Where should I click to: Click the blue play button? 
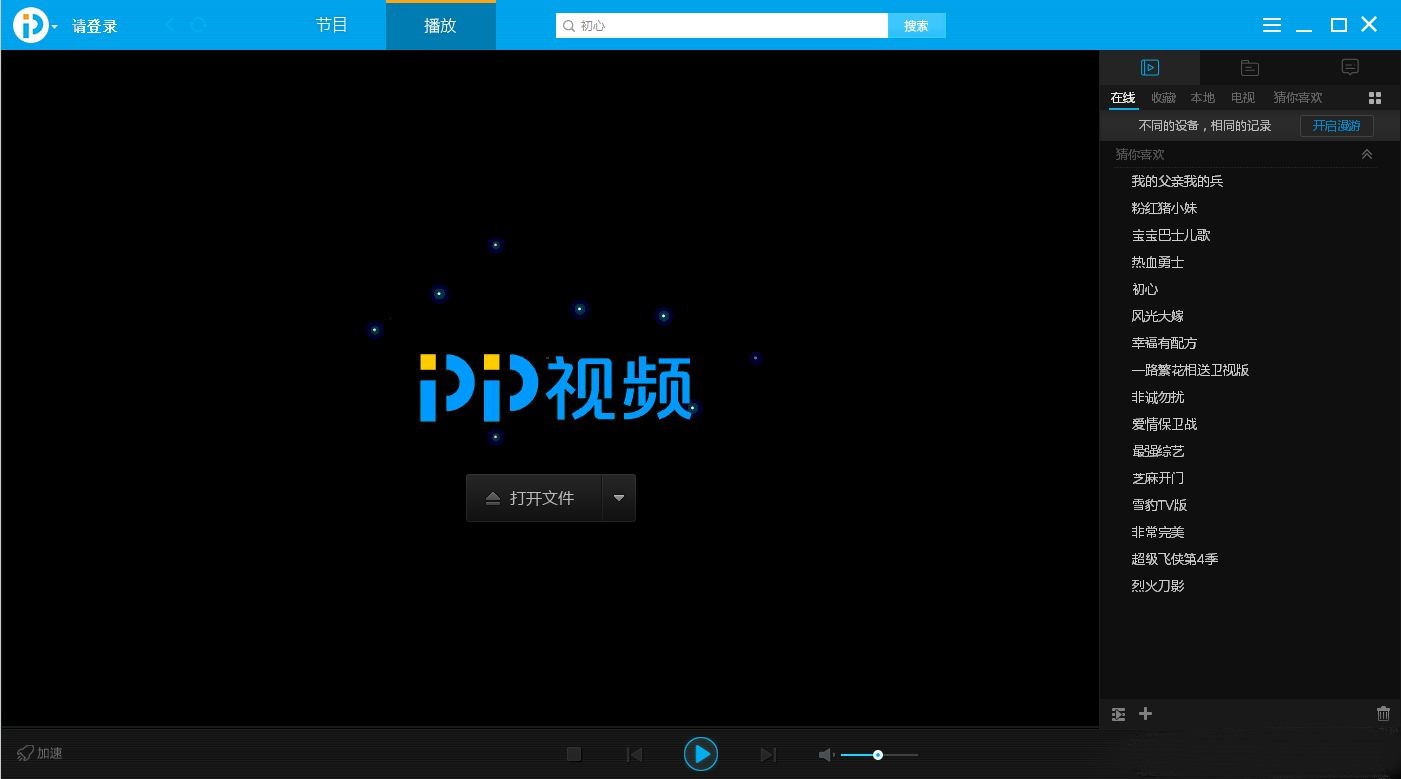coord(701,753)
